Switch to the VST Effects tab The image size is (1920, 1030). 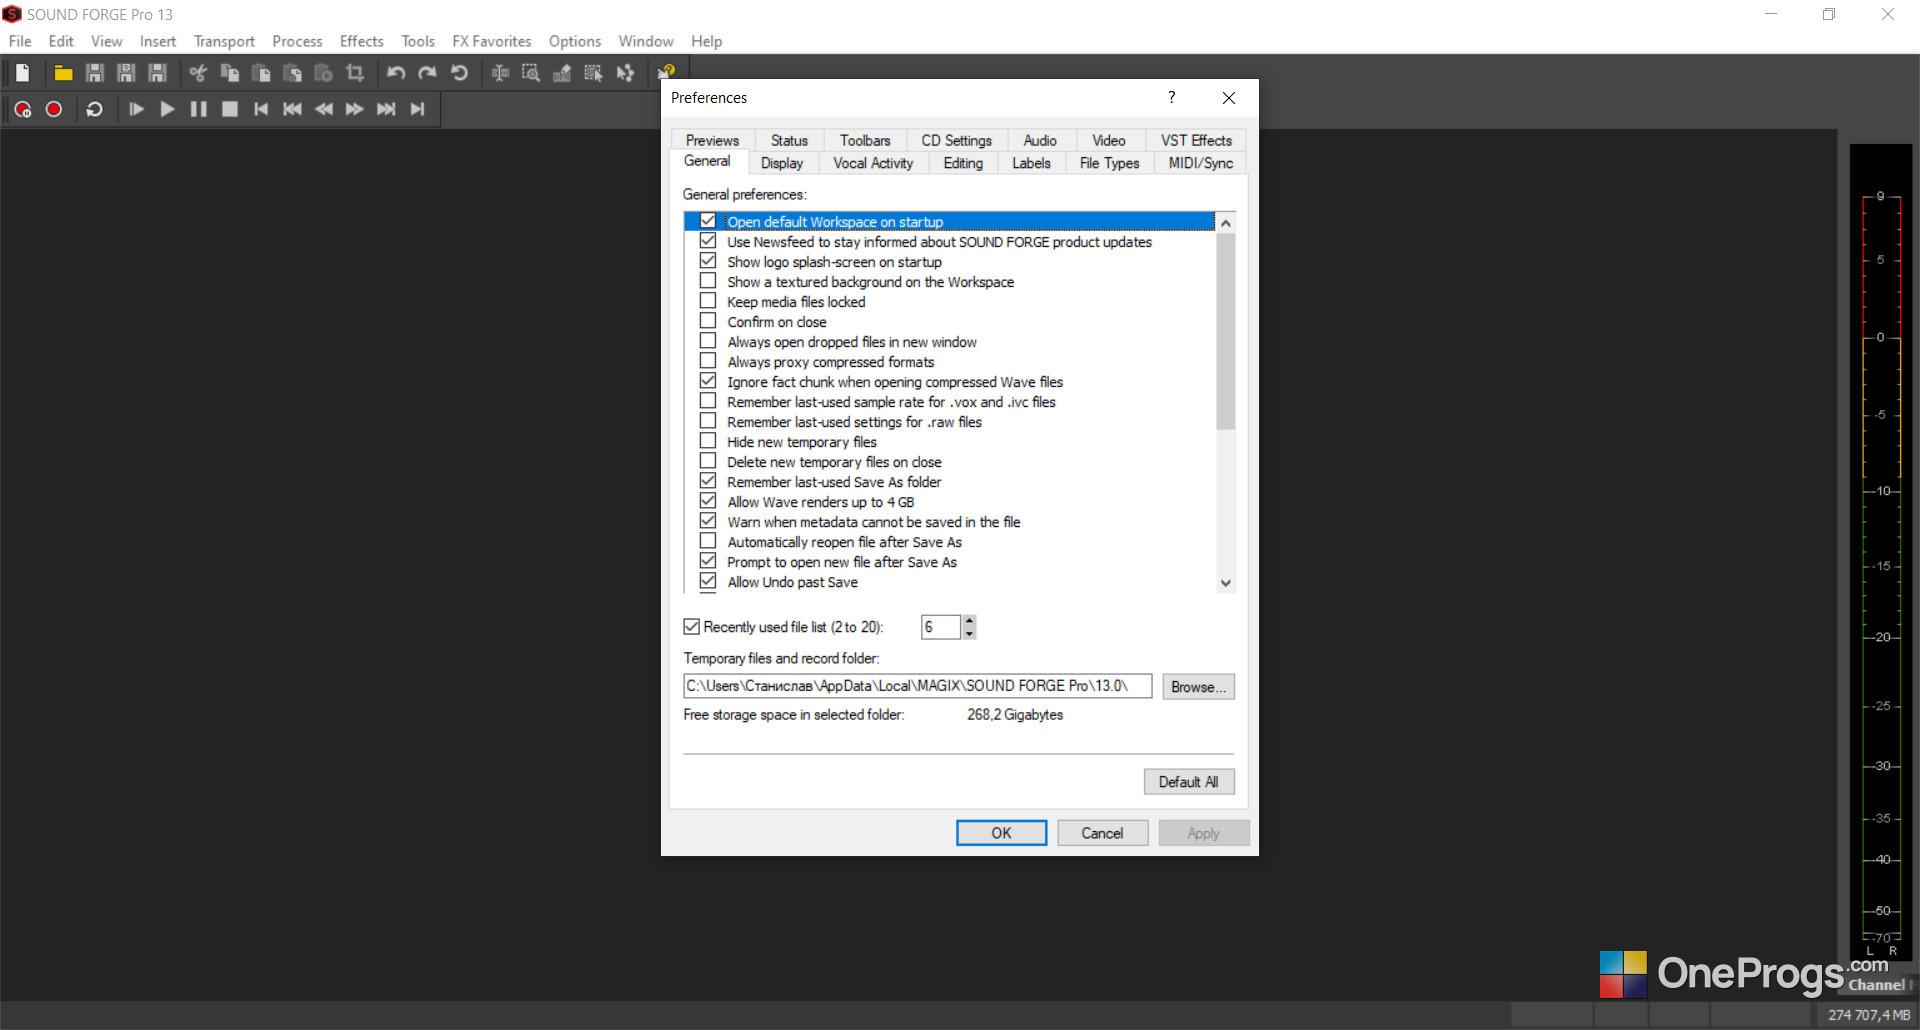click(x=1196, y=140)
